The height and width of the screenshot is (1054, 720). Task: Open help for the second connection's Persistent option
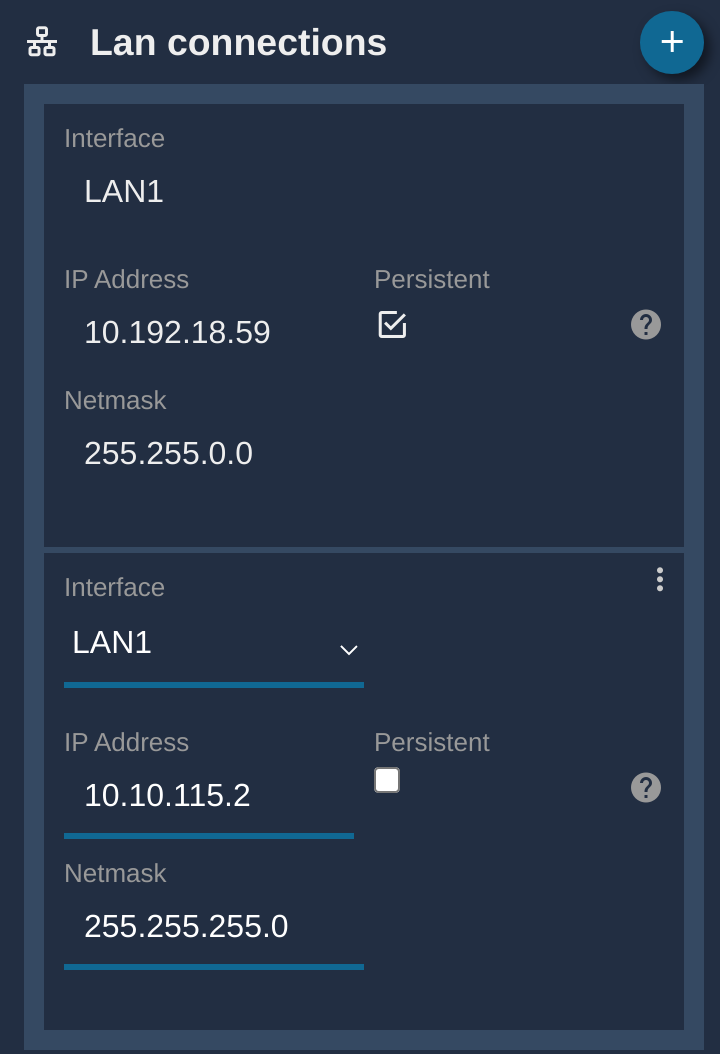[645, 788]
